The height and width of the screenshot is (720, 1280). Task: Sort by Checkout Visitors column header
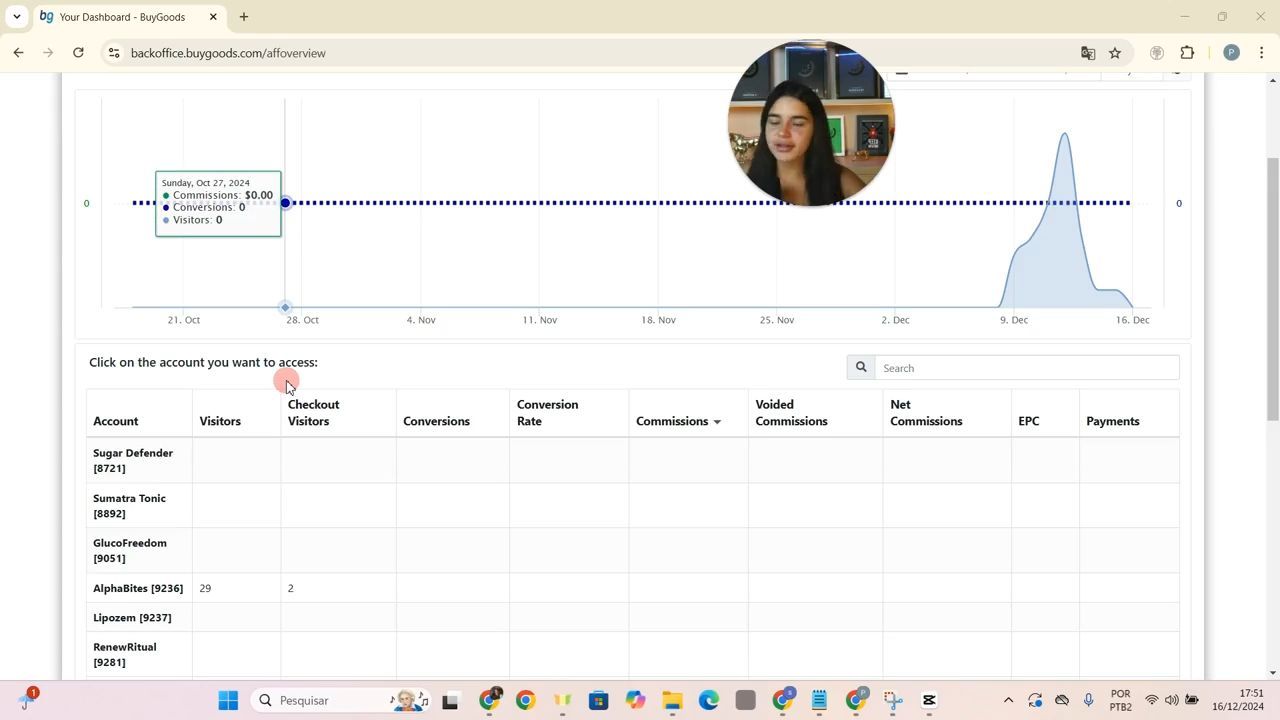(313, 413)
